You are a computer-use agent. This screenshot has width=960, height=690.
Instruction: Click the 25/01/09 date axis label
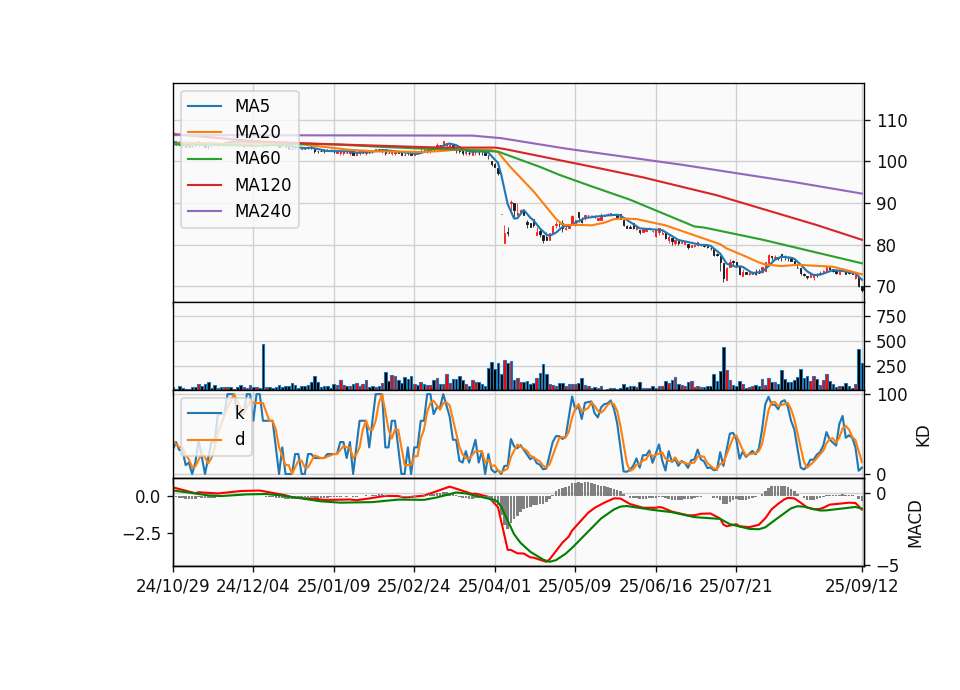[334, 587]
